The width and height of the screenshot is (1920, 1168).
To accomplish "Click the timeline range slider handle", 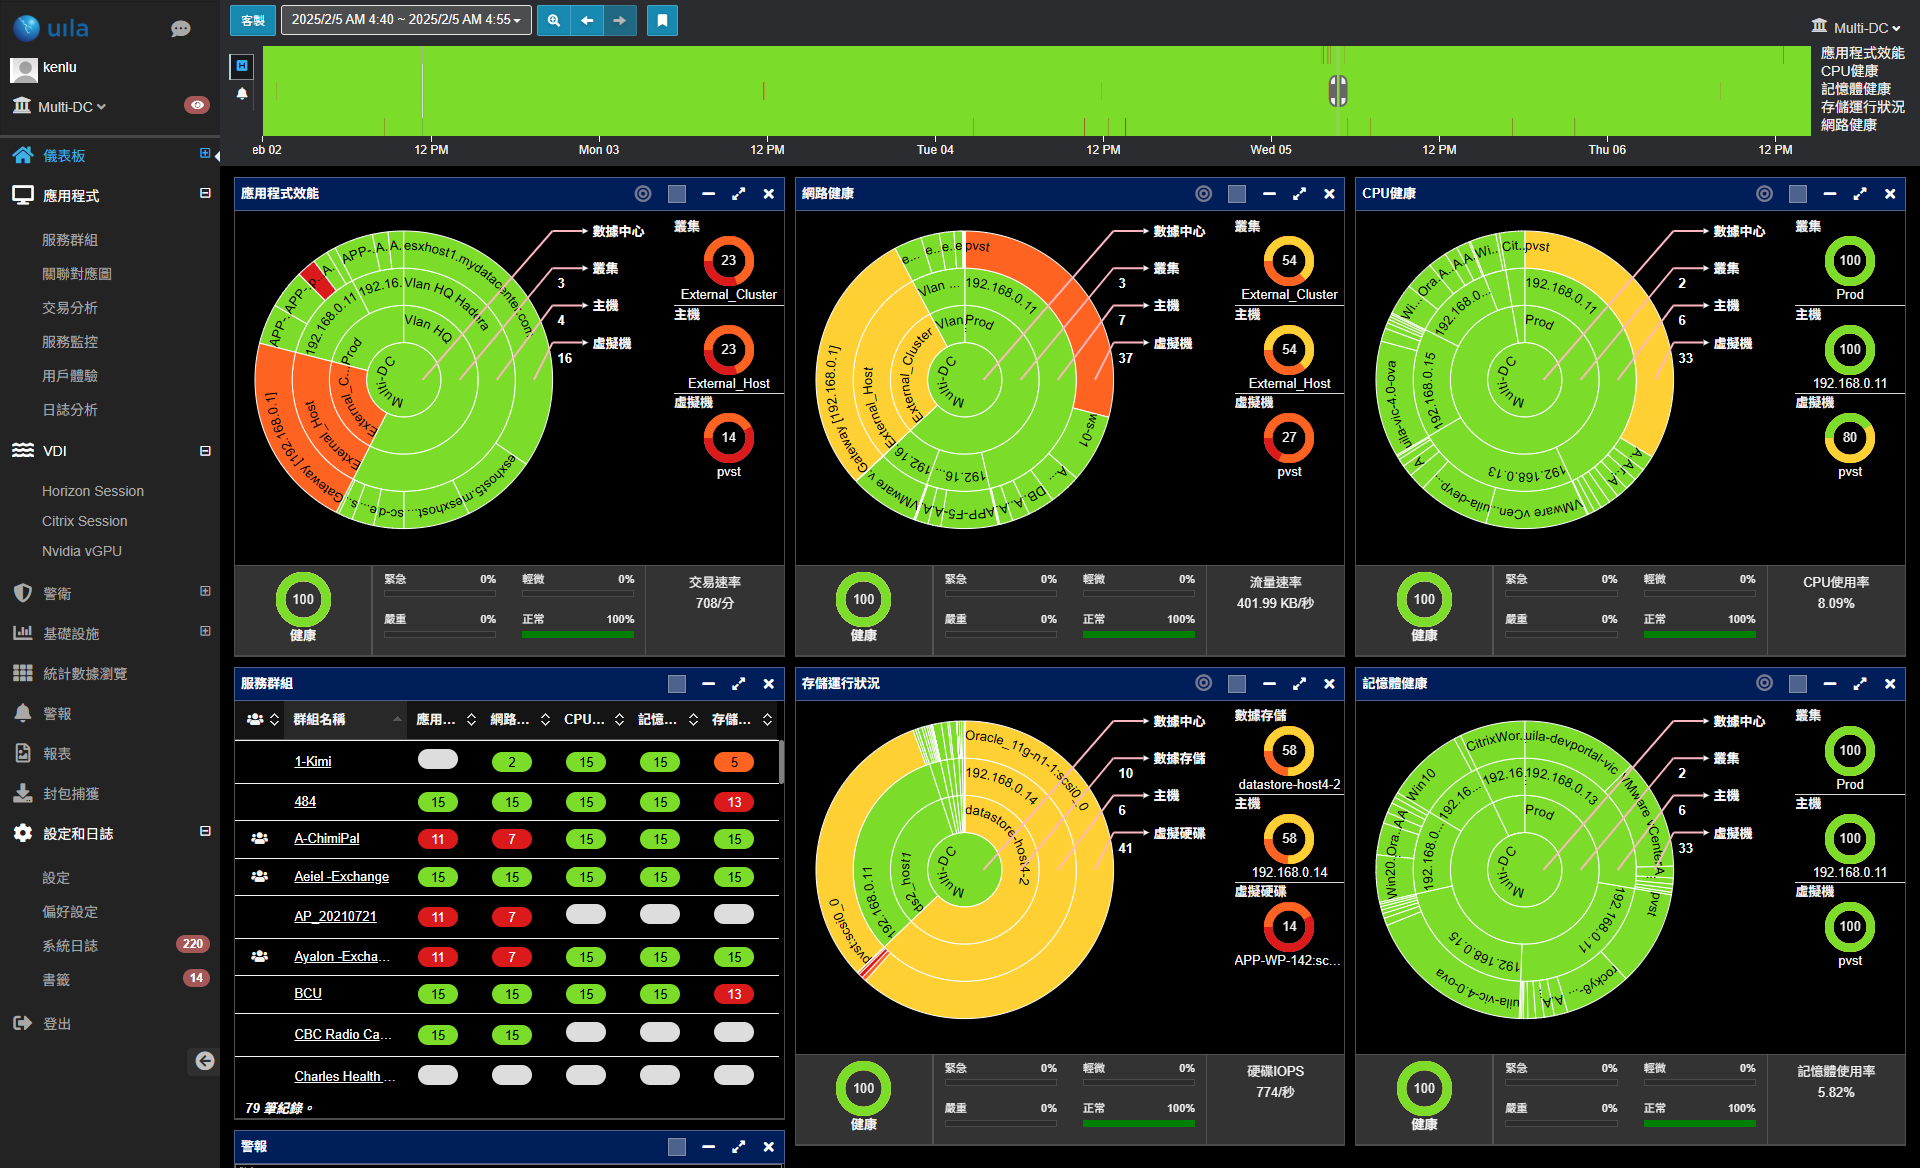I will click(1338, 91).
